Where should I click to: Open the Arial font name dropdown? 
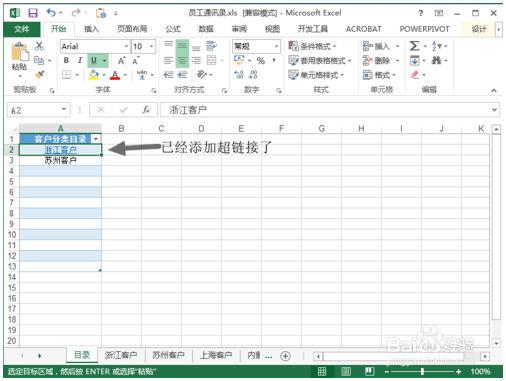[126, 46]
